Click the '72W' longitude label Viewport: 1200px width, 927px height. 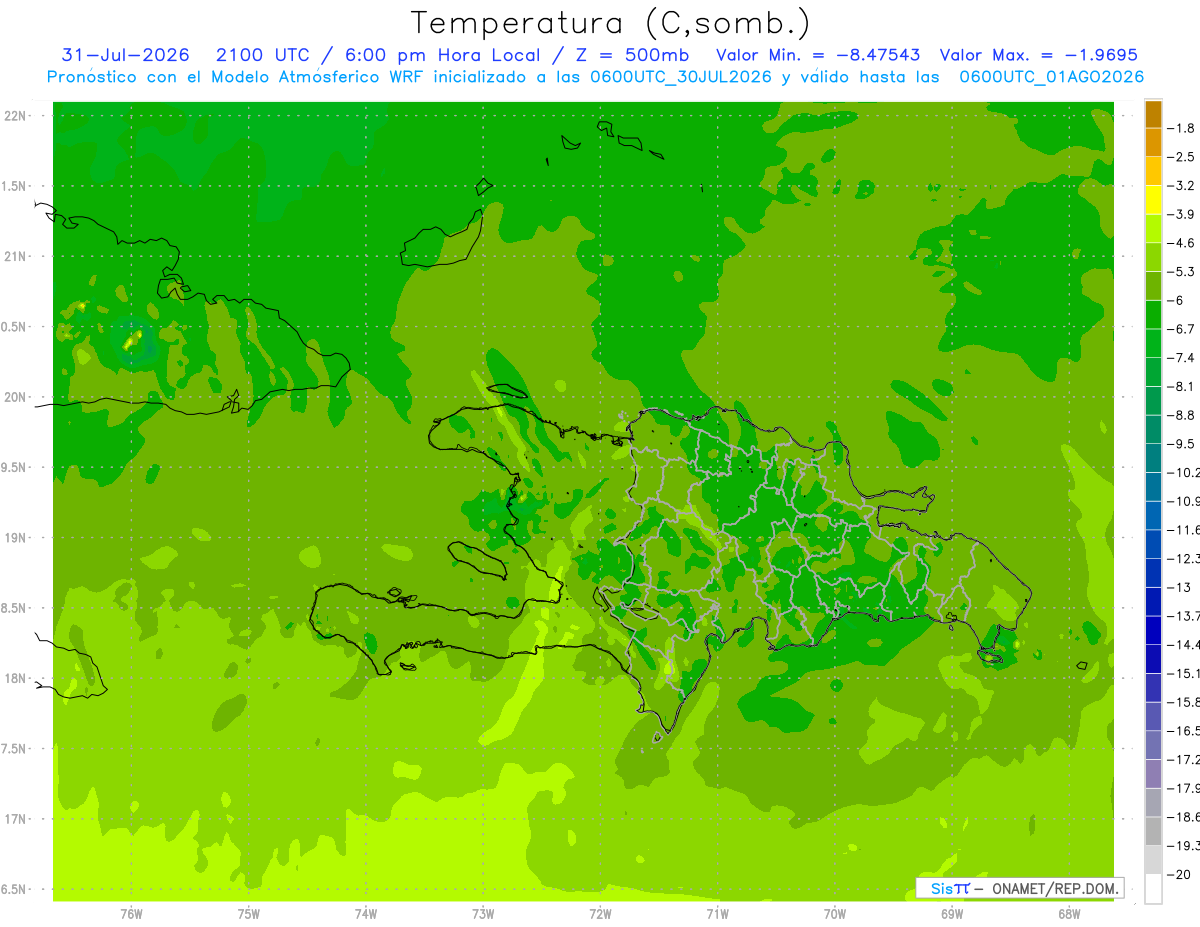600,914
